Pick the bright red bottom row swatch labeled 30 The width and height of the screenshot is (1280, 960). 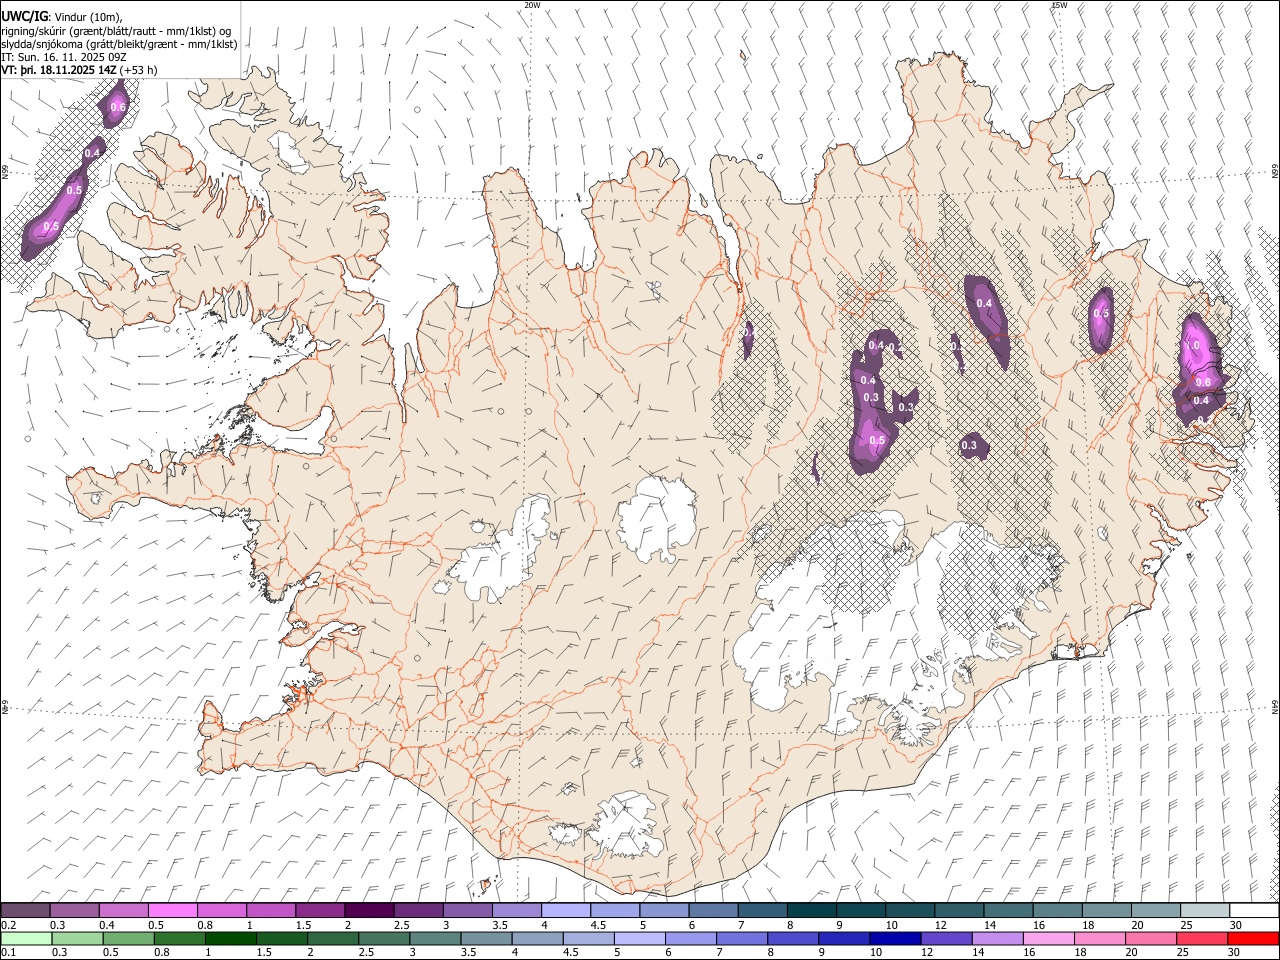point(1253,939)
